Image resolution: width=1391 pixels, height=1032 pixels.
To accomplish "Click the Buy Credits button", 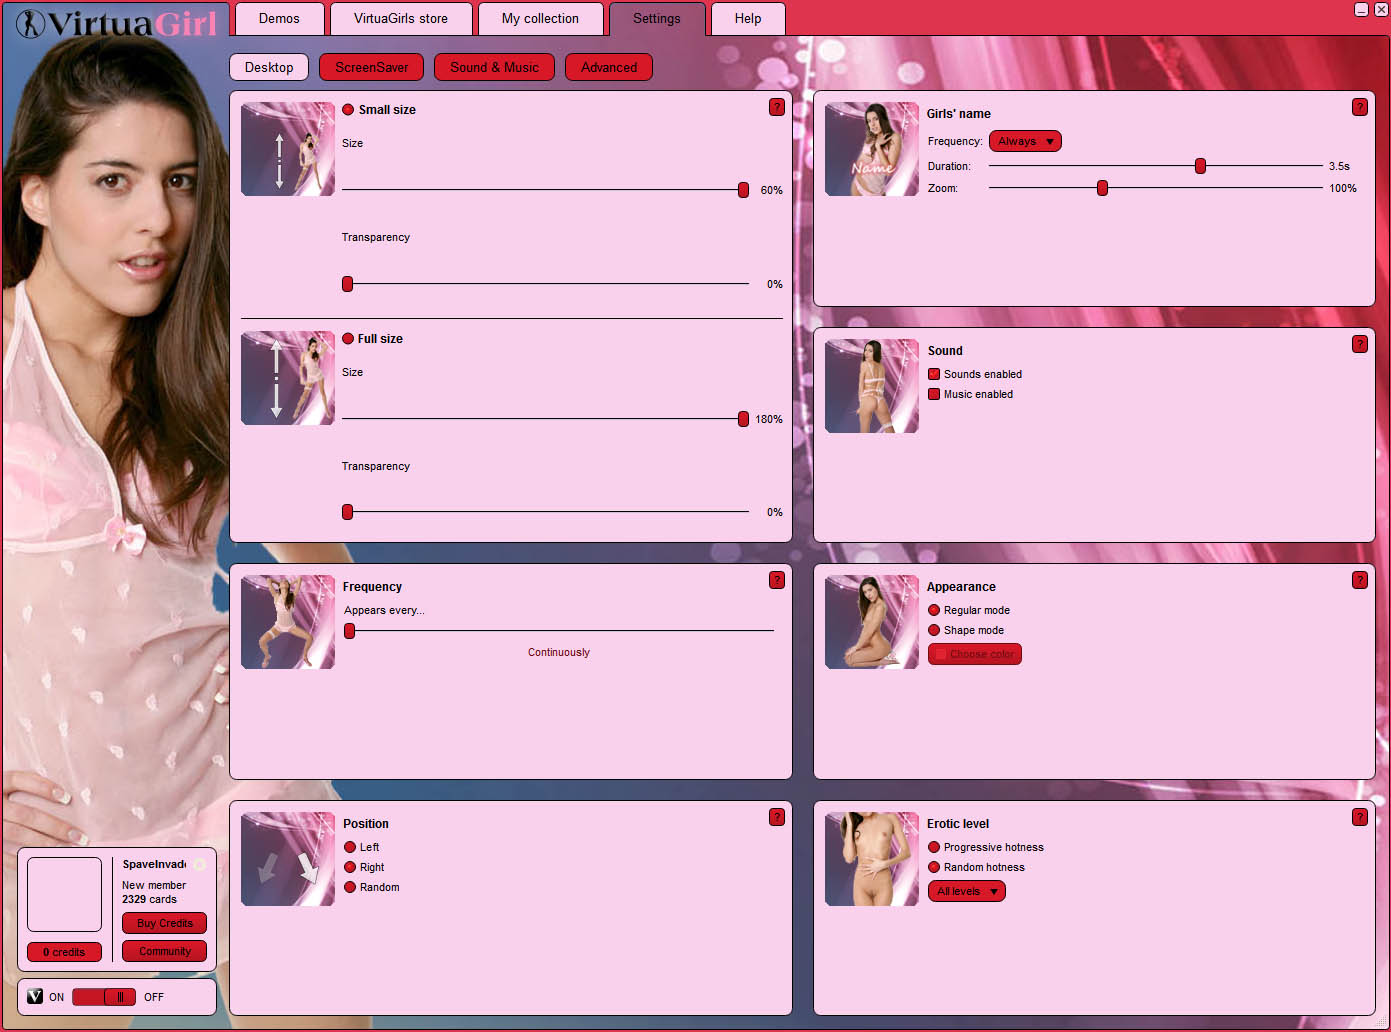I will [164, 923].
